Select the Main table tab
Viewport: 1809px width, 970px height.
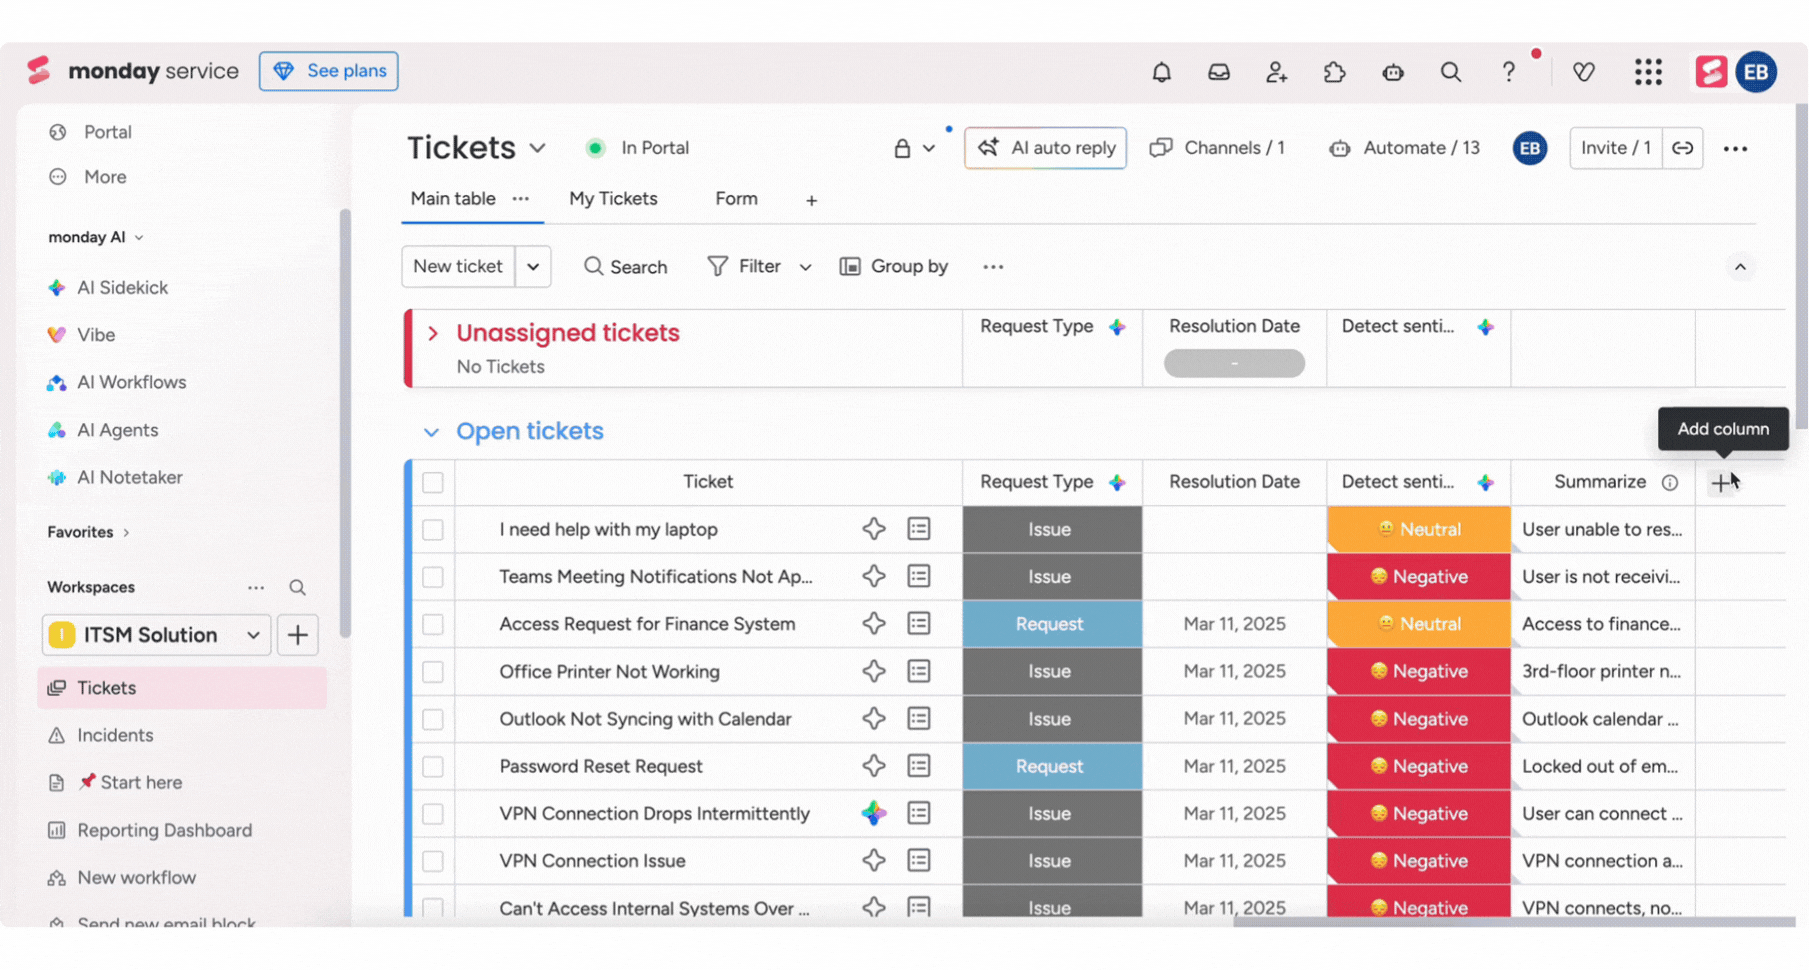coord(453,199)
